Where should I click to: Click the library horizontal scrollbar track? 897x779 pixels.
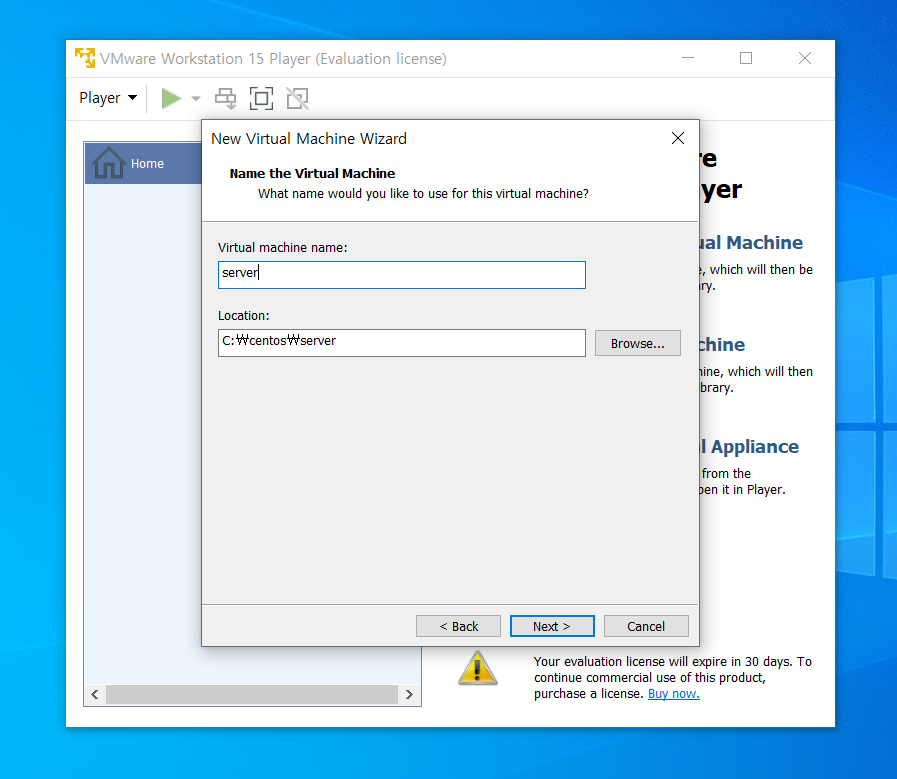tap(252, 694)
